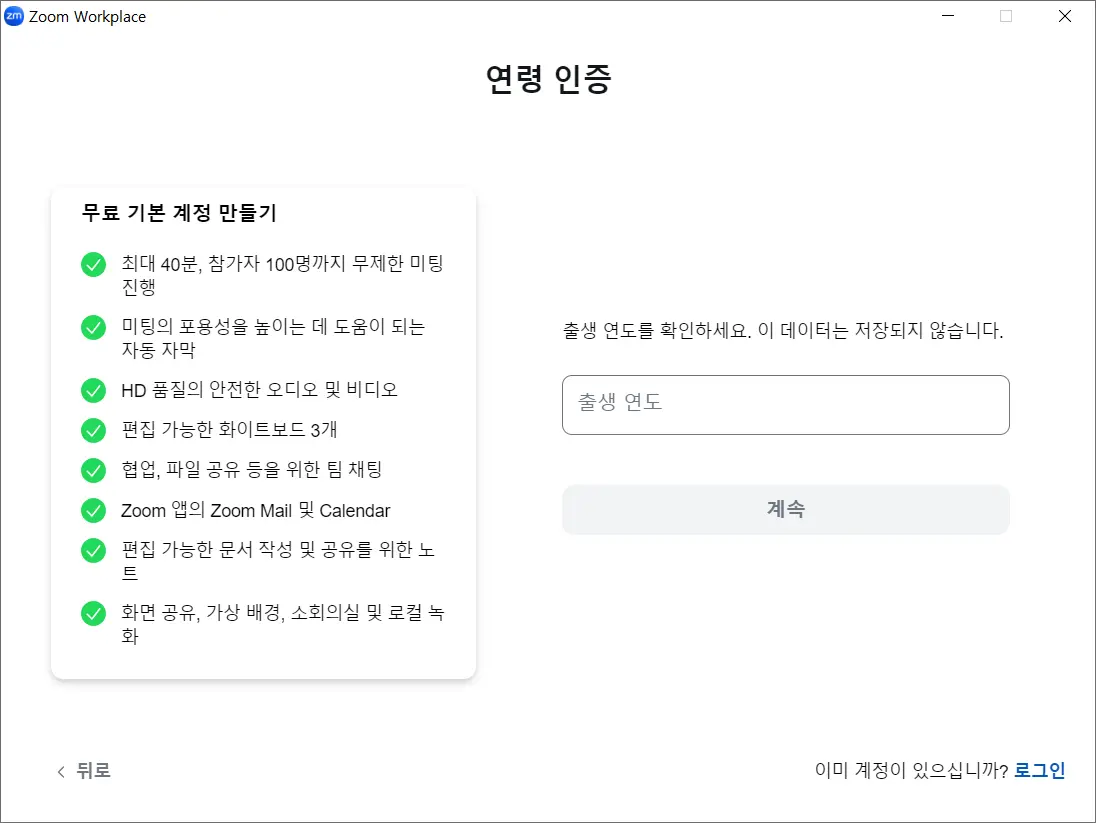The image size is (1096, 823).
Task: Minimize the Zoom Workplace window
Action: click(946, 16)
